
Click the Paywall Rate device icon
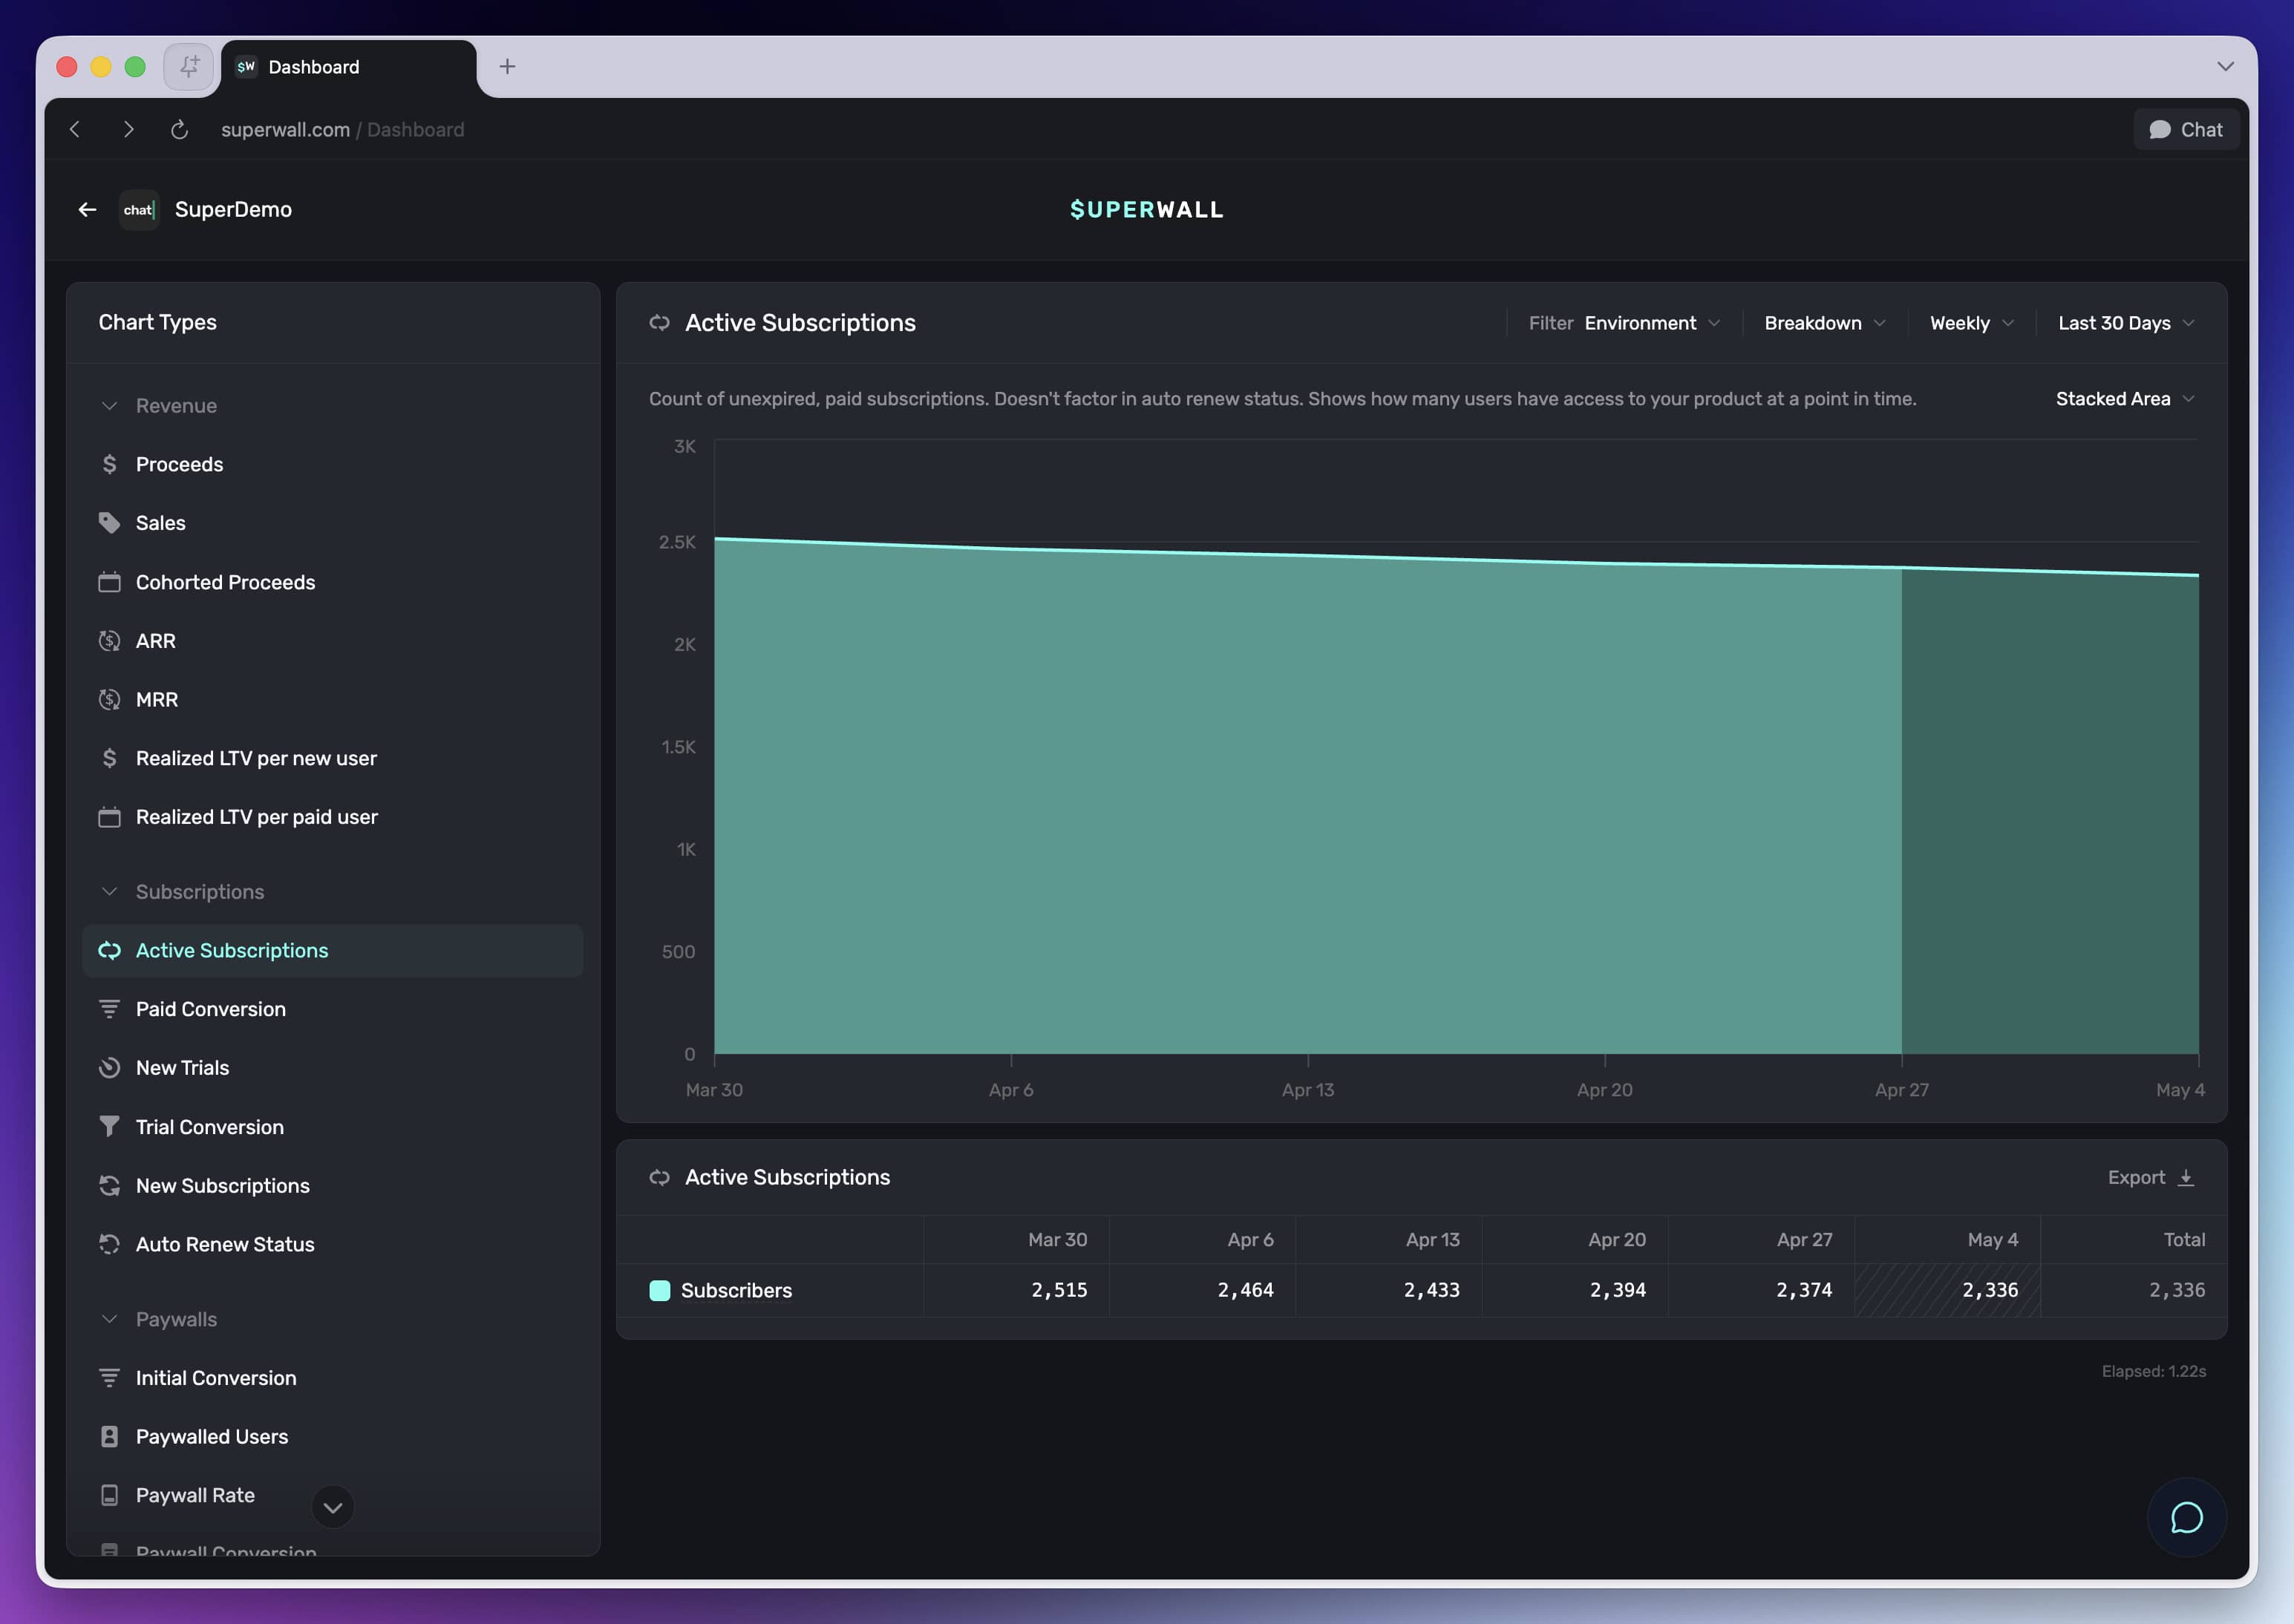coord(109,1495)
